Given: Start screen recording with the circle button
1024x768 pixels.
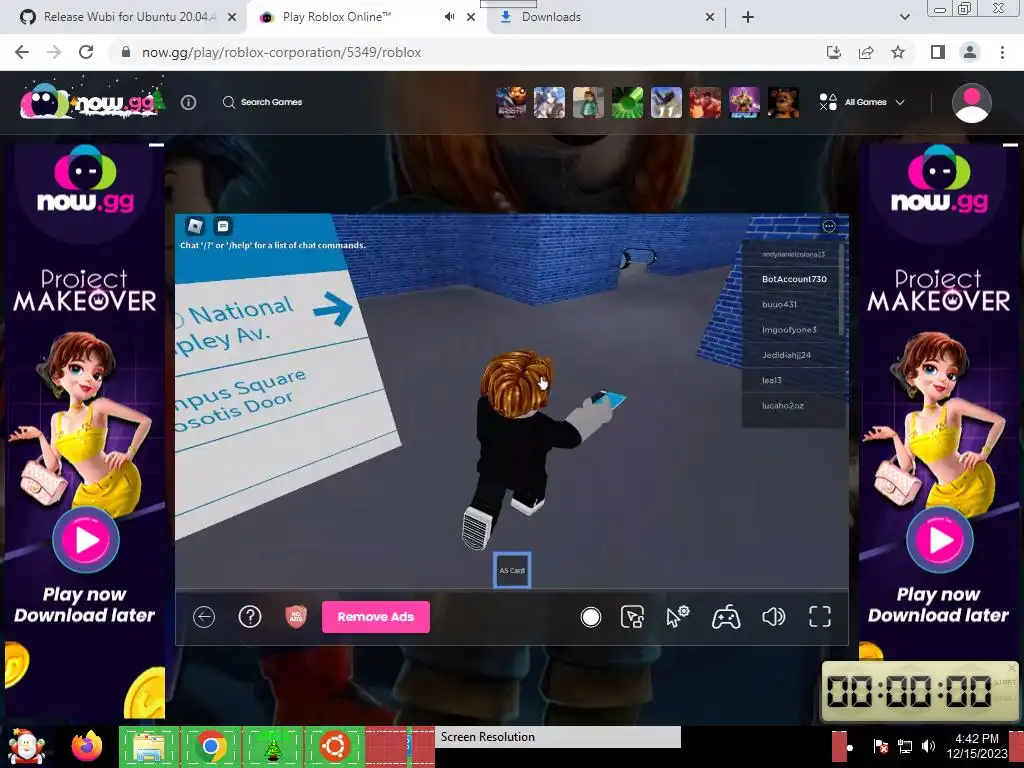Looking at the screenshot, I should pos(590,617).
